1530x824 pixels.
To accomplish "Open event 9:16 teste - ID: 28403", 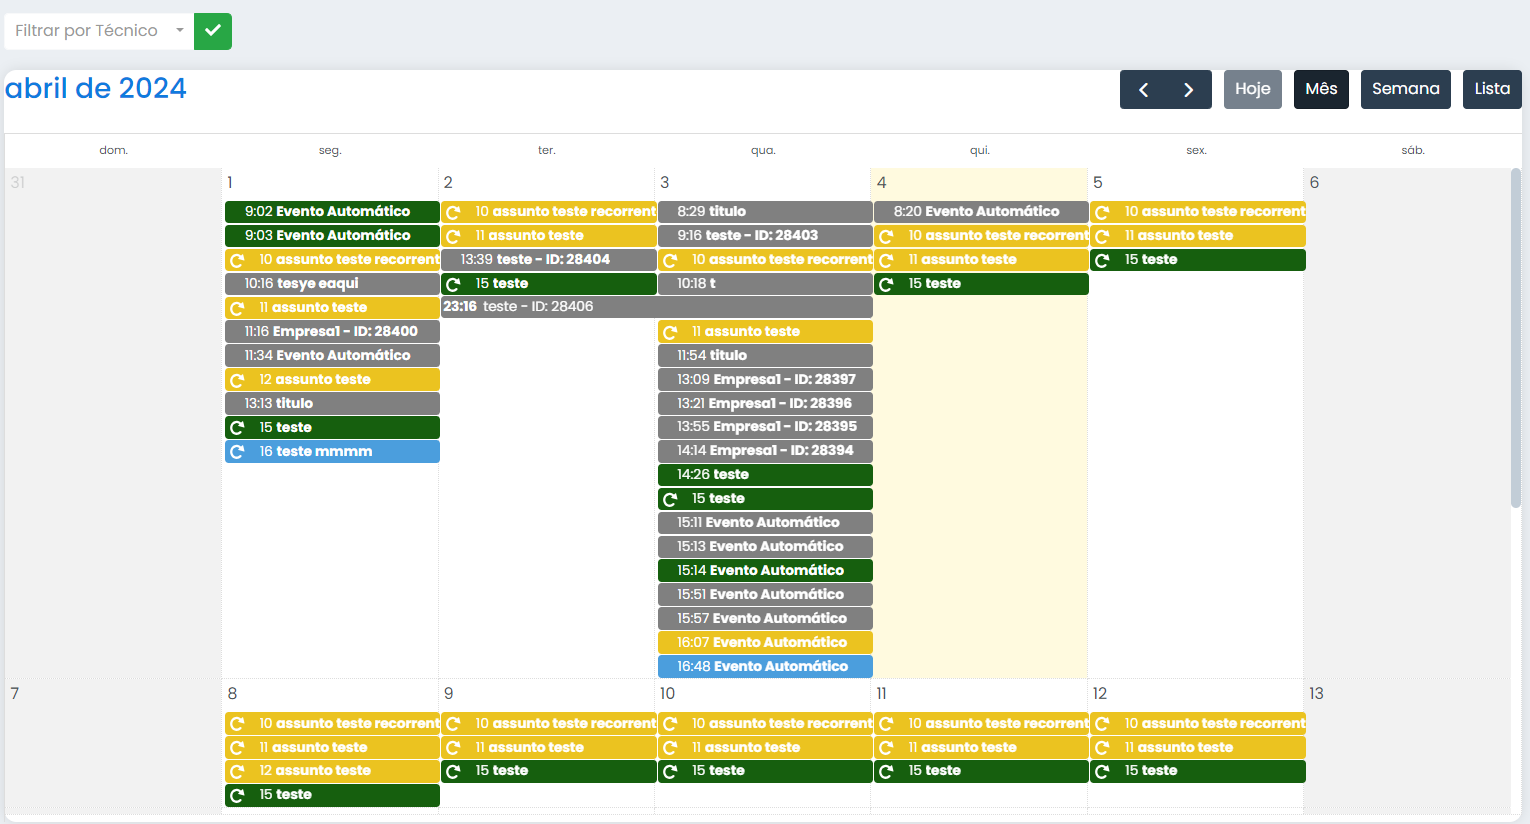I will tap(765, 236).
